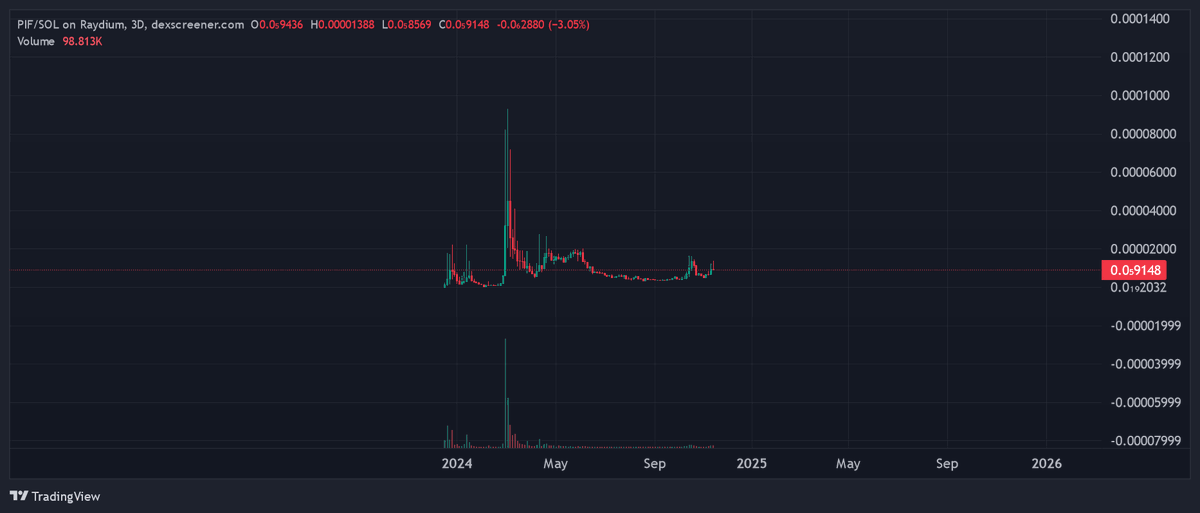Click price axis label -0.00007999
The image size is (1200, 513).
1148,441
